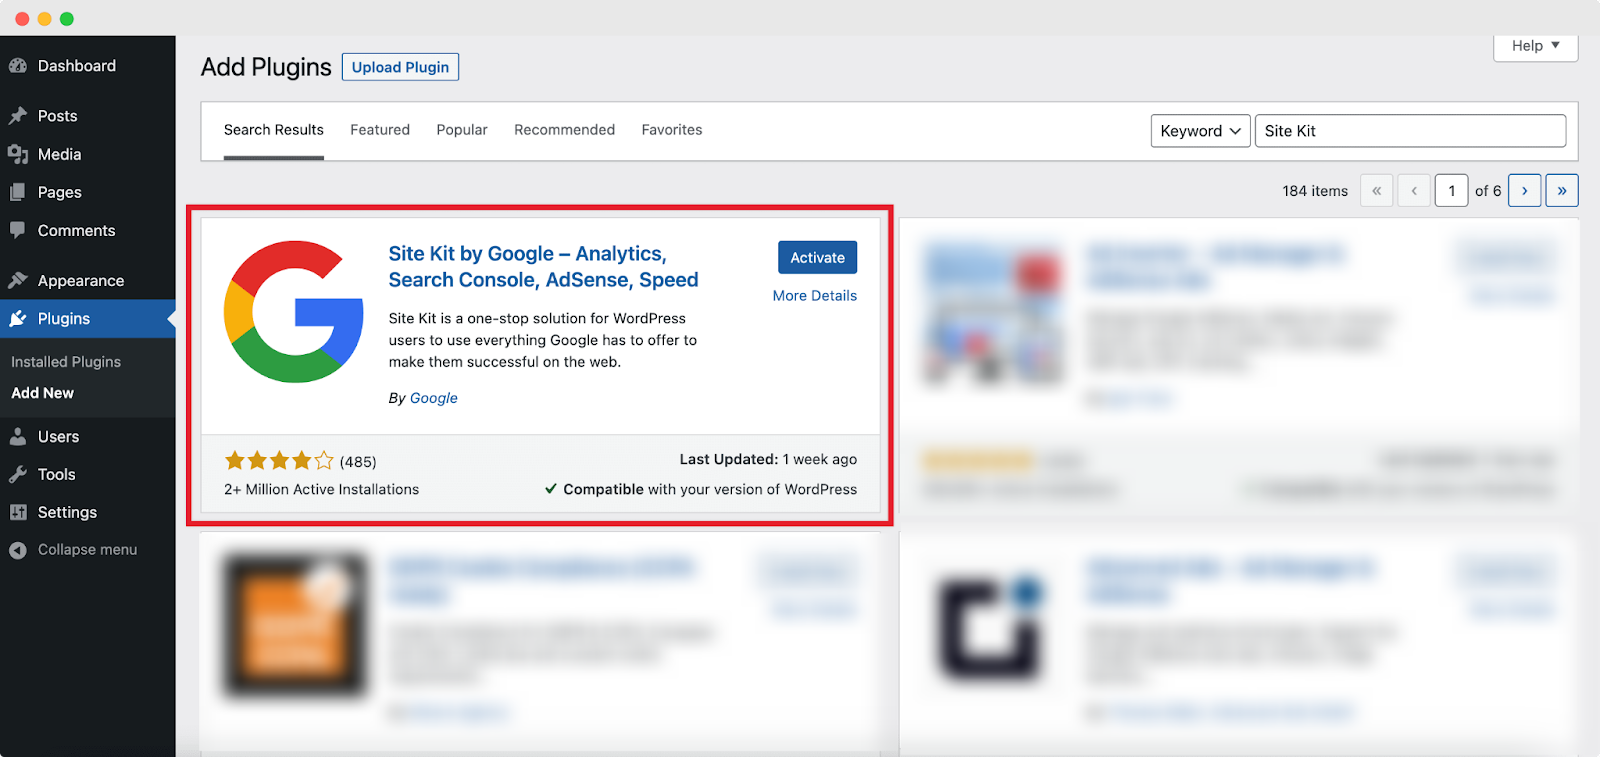Click the plugin search field with Site Kit

pos(1410,131)
